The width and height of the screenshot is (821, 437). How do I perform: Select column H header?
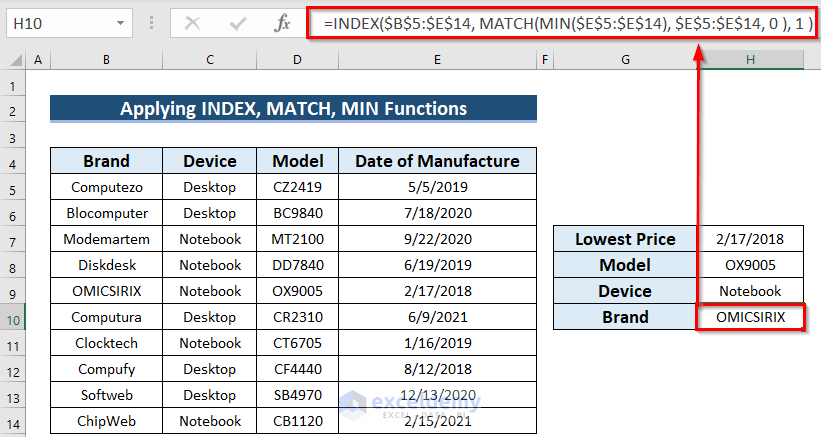(750, 61)
